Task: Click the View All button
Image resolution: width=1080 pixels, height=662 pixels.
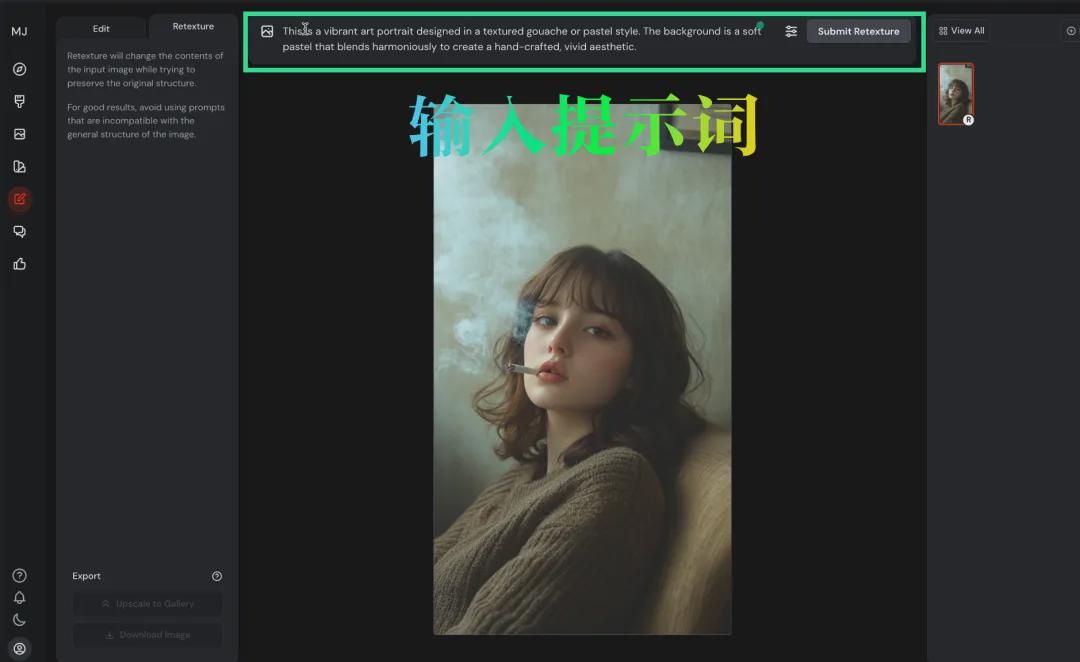Action: tap(960, 30)
